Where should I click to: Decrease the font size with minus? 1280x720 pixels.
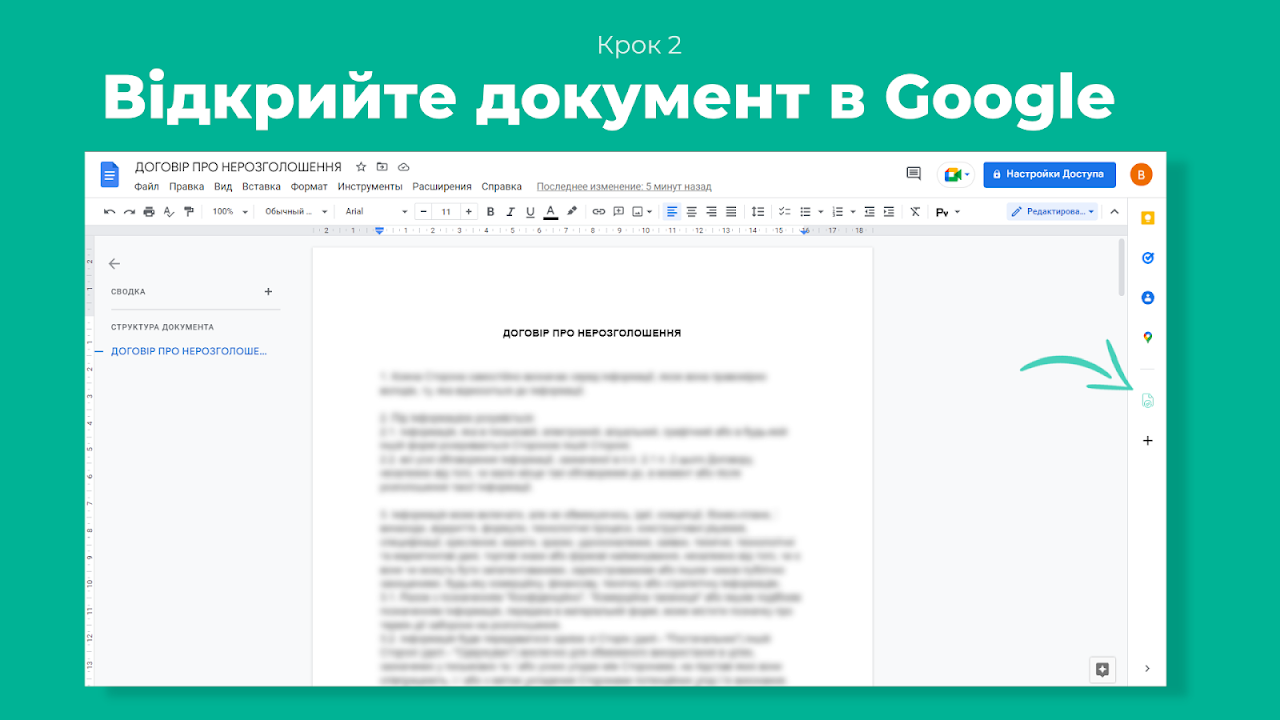tap(423, 212)
